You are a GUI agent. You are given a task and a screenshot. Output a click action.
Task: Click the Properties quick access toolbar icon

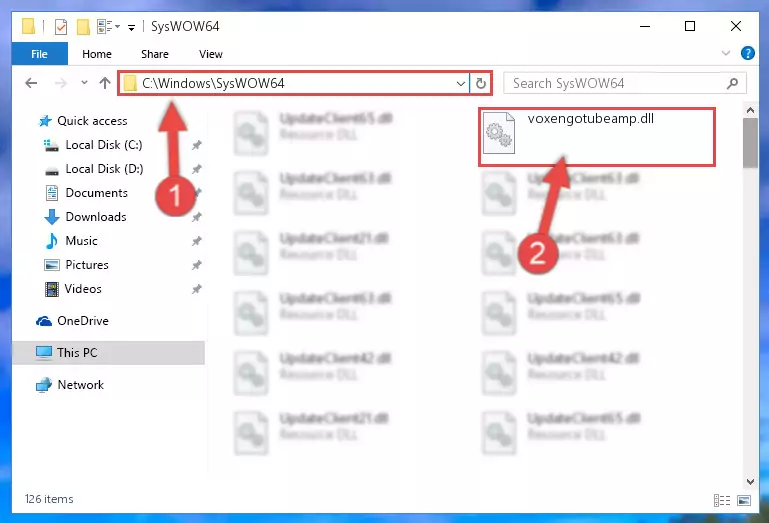point(60,26)
